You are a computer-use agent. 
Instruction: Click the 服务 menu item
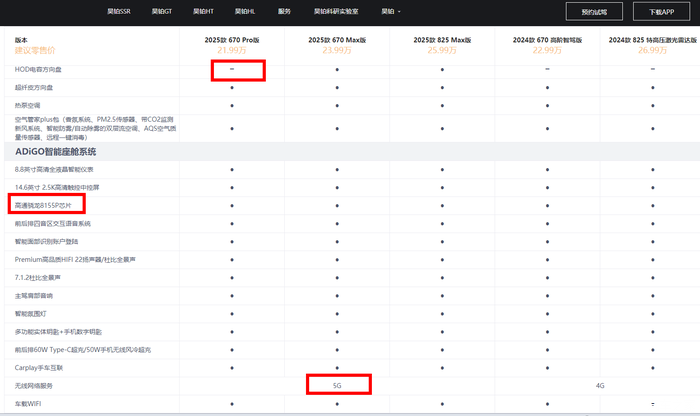[285, 12]
